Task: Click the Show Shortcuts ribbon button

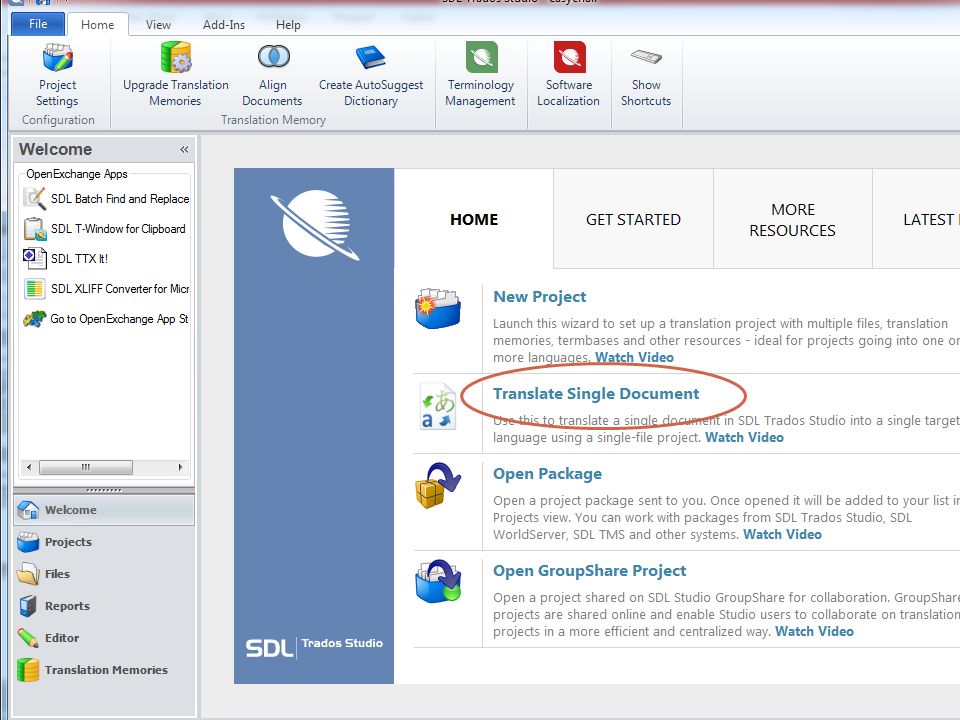Action: [x=646, y=76]
